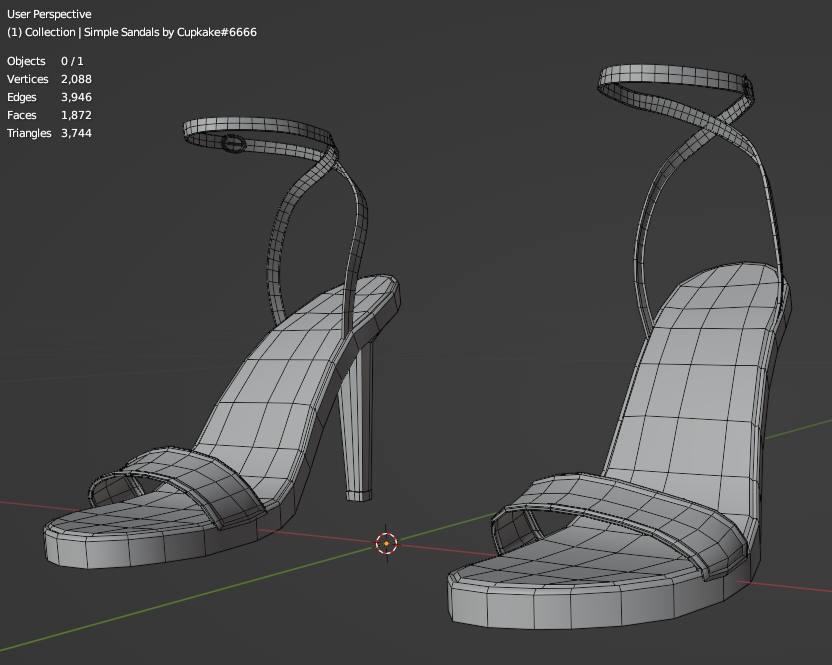
Task: Click the bottom tip of the left heel
Action: pyautogui.click(x=357, y=494)
